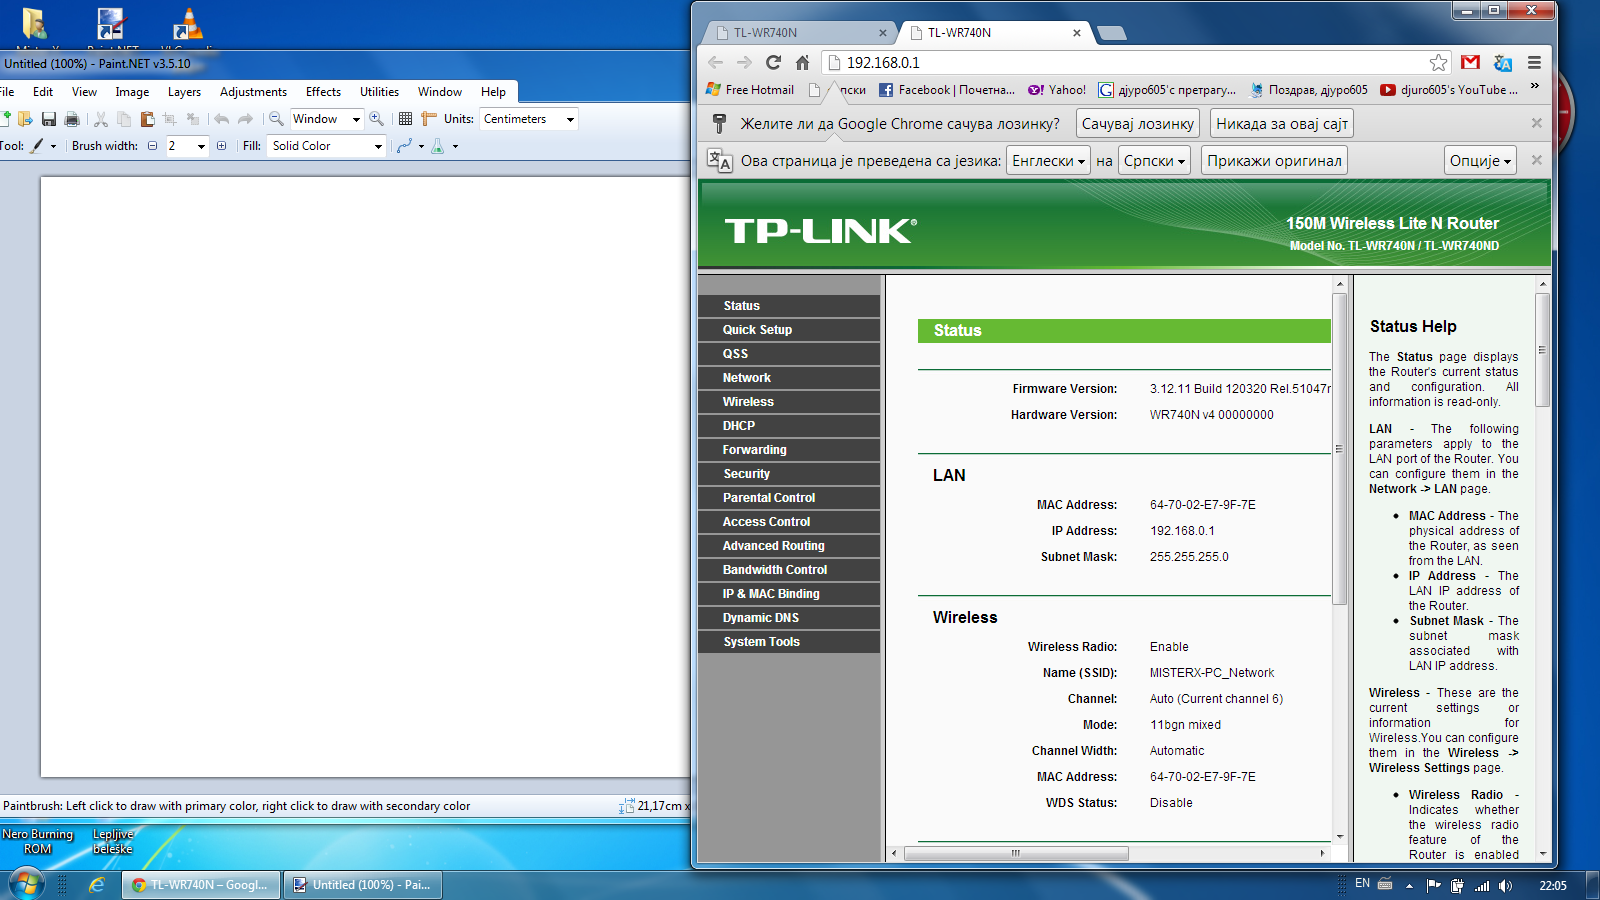Open the Енглески source language dropdown

point(1048,161)
